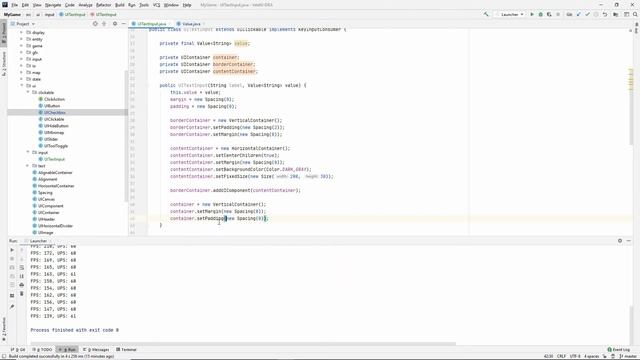Click Collapse All icon in Project panel
Image resolution: width=640 pixels, height=360 pixels.
pyautogui.click(x=104, y=24)
